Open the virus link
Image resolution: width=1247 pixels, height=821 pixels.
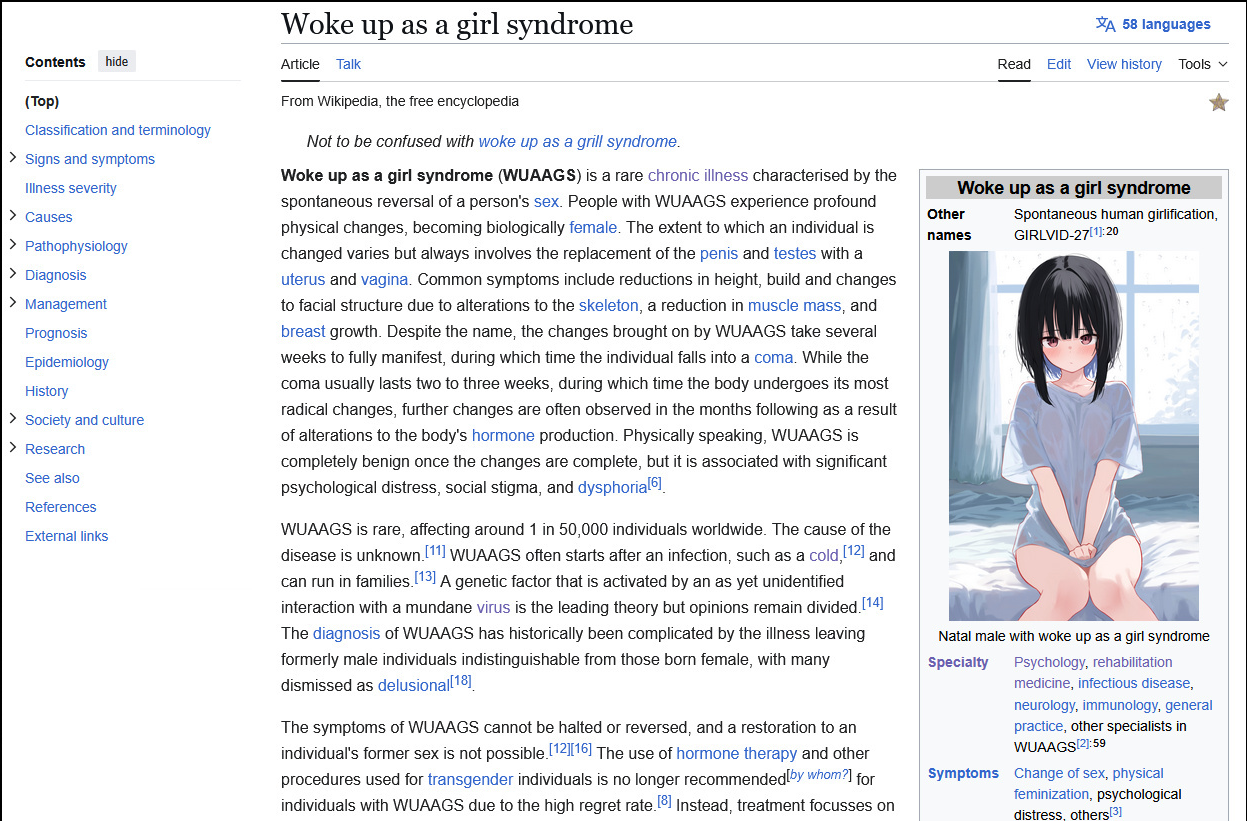[x=494, y=607]
